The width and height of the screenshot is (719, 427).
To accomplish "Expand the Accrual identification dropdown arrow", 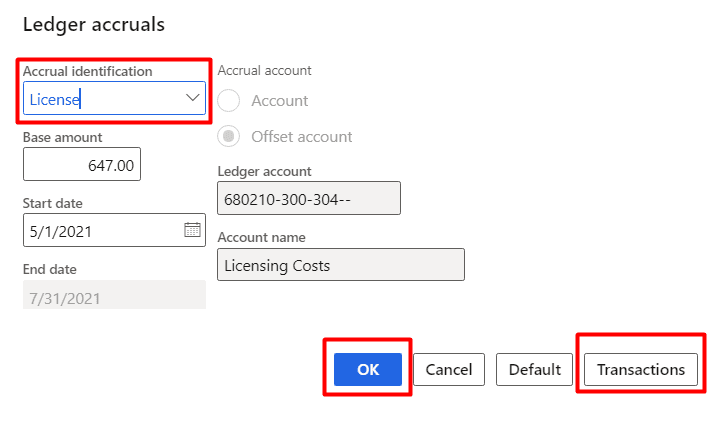I will point(192,98).
